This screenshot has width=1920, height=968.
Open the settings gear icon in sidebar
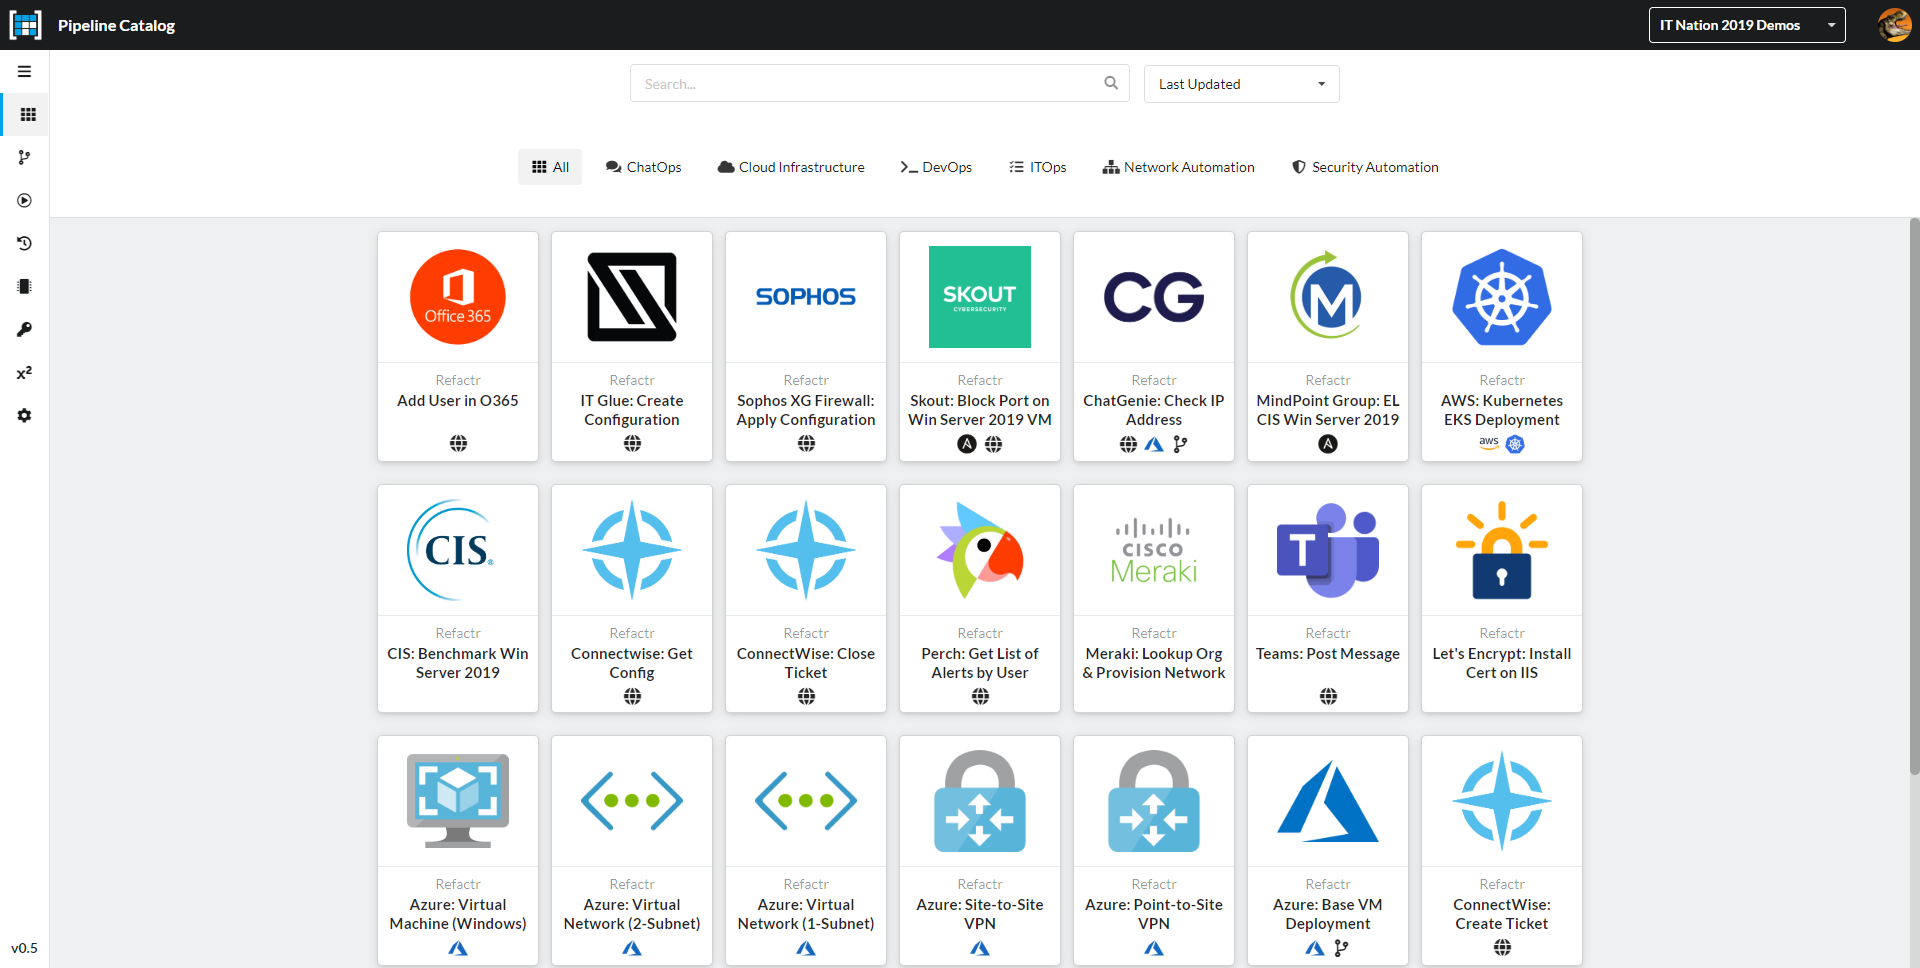click(x=24, y=416)
